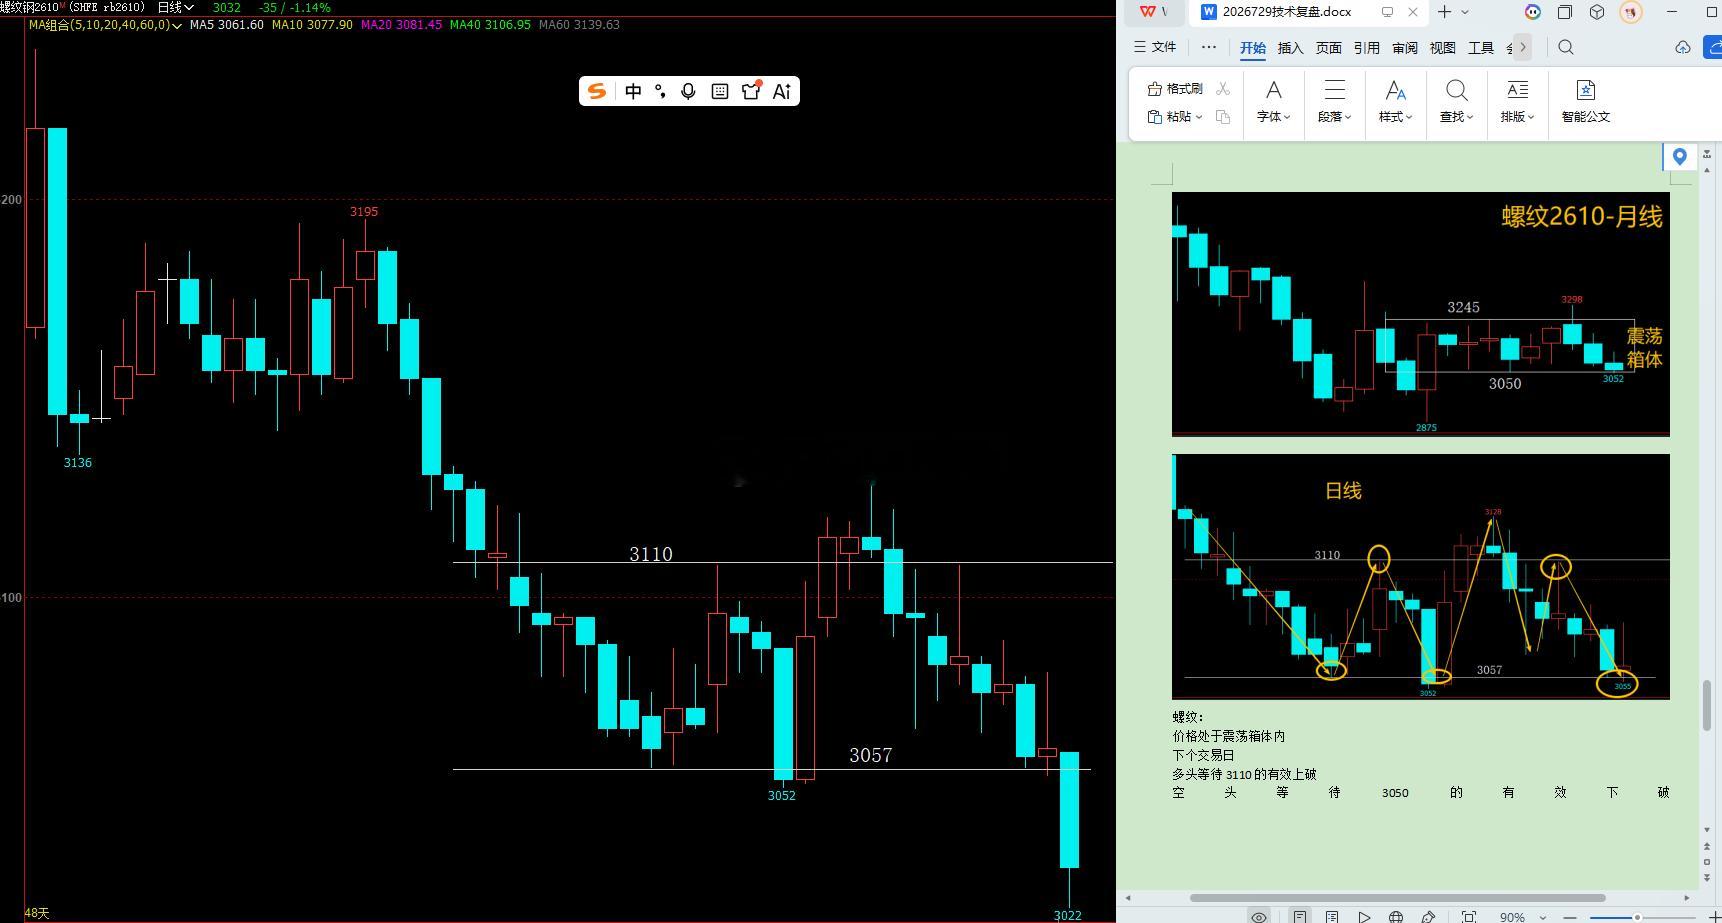Open the 文件 menu
This screenshot has width=1722, height=923.
1155,47
